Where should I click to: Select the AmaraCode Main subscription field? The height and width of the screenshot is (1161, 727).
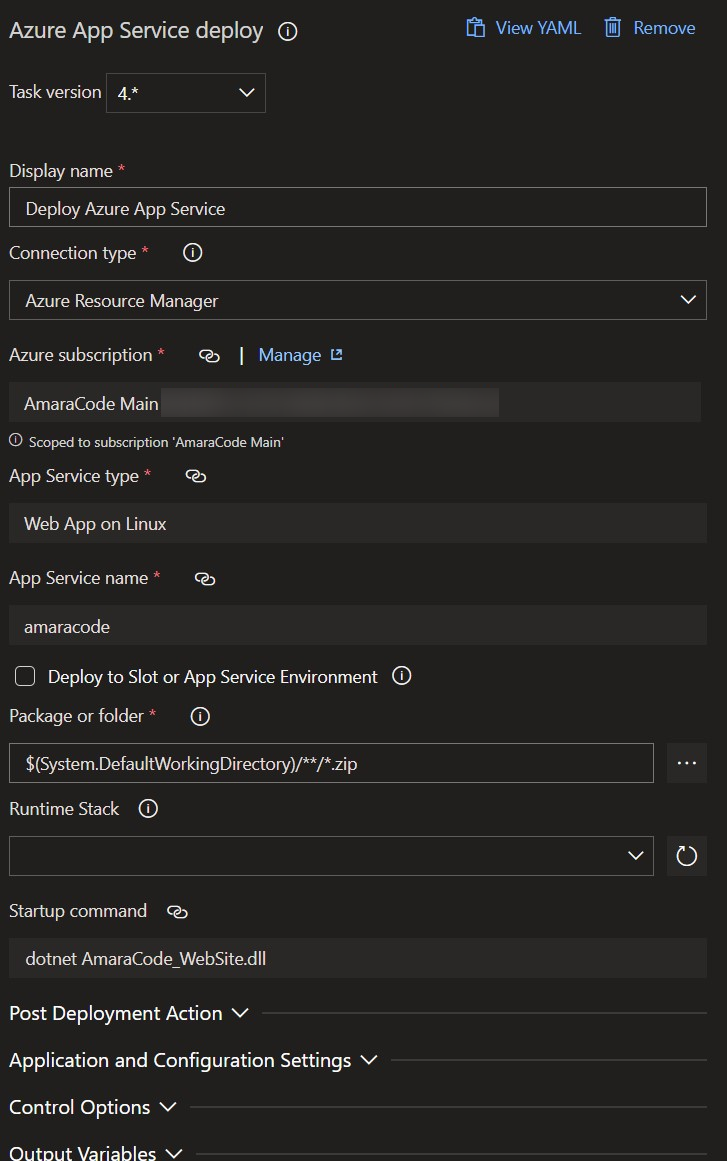pos(355,402)
